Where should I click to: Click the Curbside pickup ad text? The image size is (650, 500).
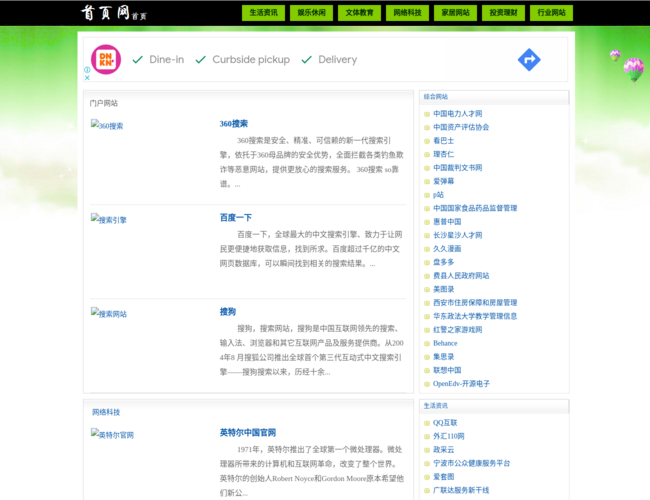tap(251, 60)
